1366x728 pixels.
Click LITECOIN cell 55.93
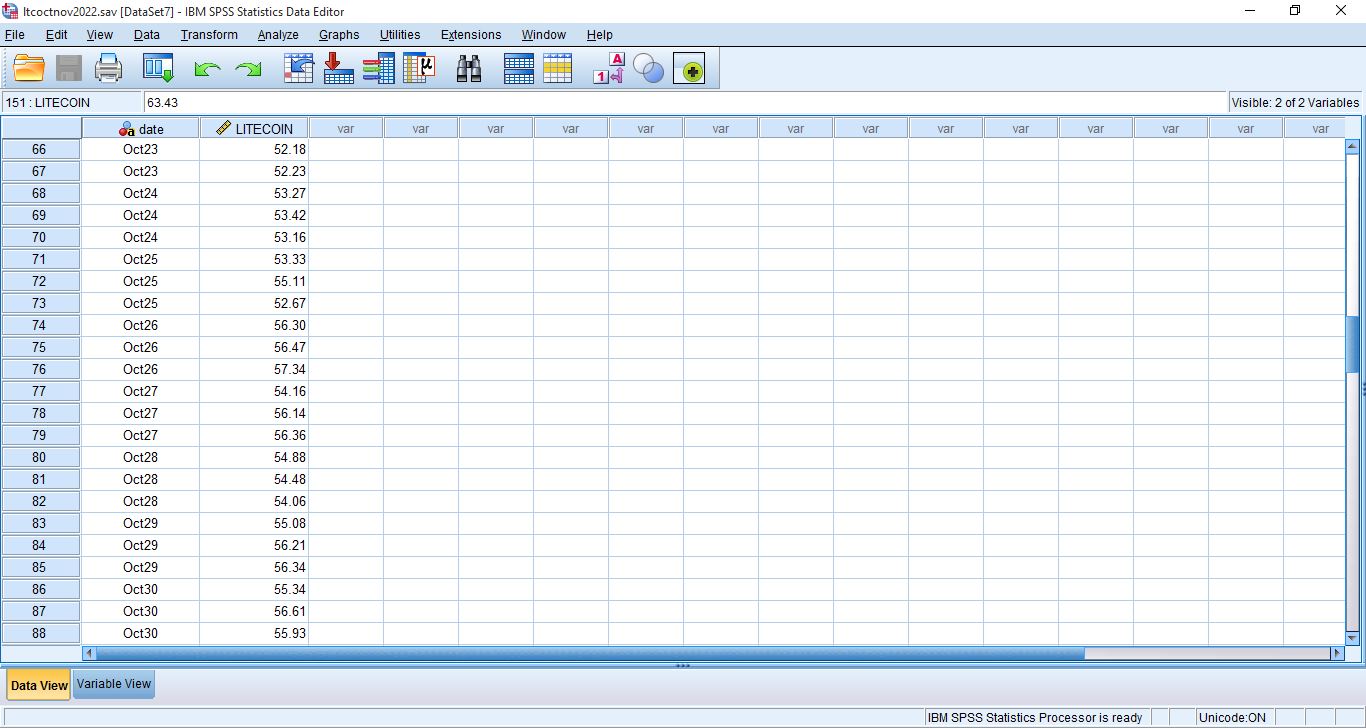click(255, 633)
